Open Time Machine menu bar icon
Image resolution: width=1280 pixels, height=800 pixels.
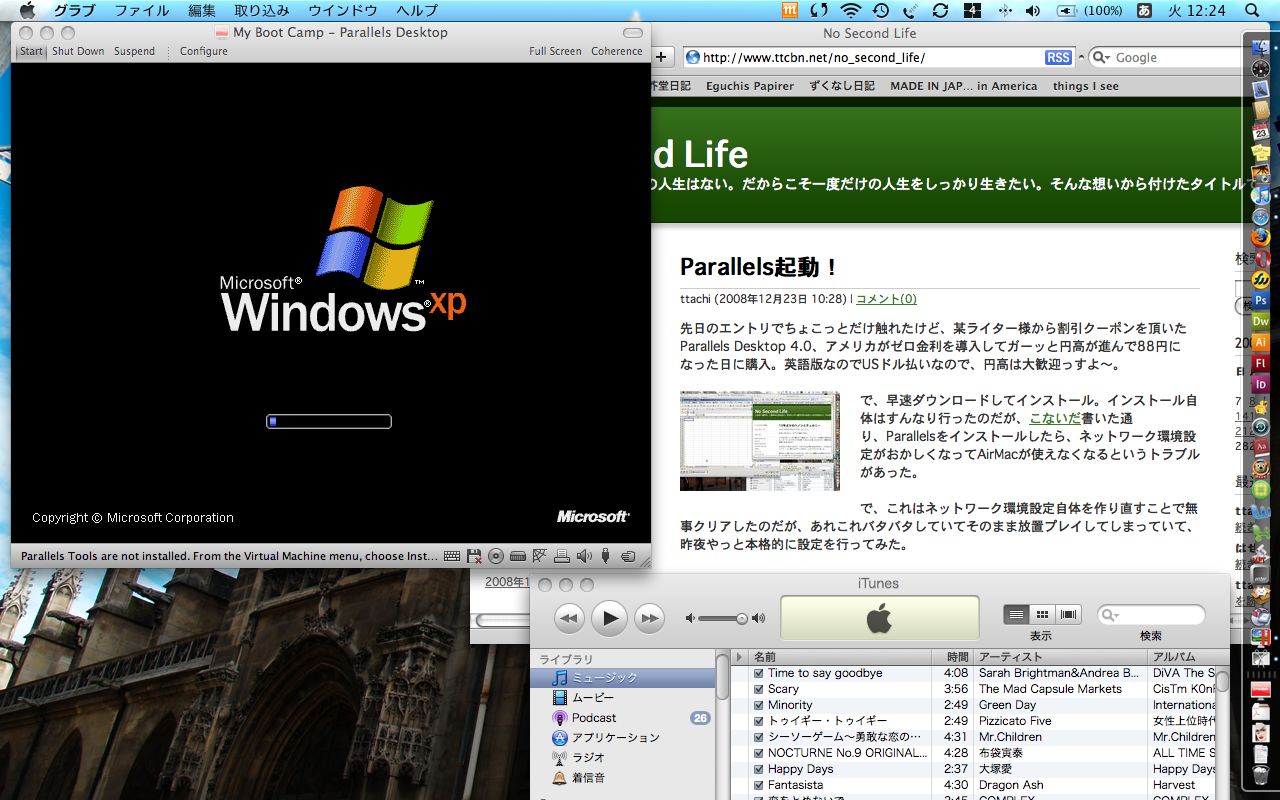(880, 11)
